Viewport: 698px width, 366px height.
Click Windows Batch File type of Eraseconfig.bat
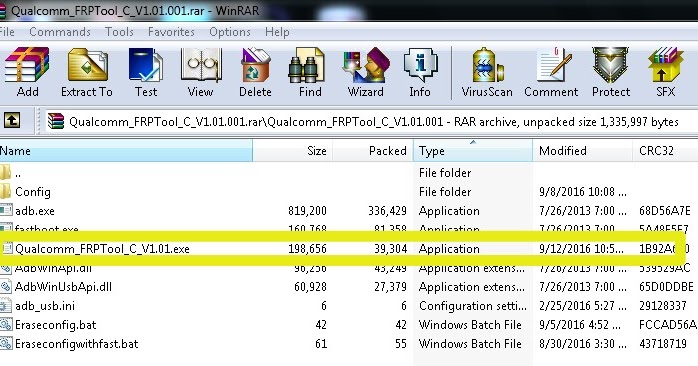tap(470, 325)
